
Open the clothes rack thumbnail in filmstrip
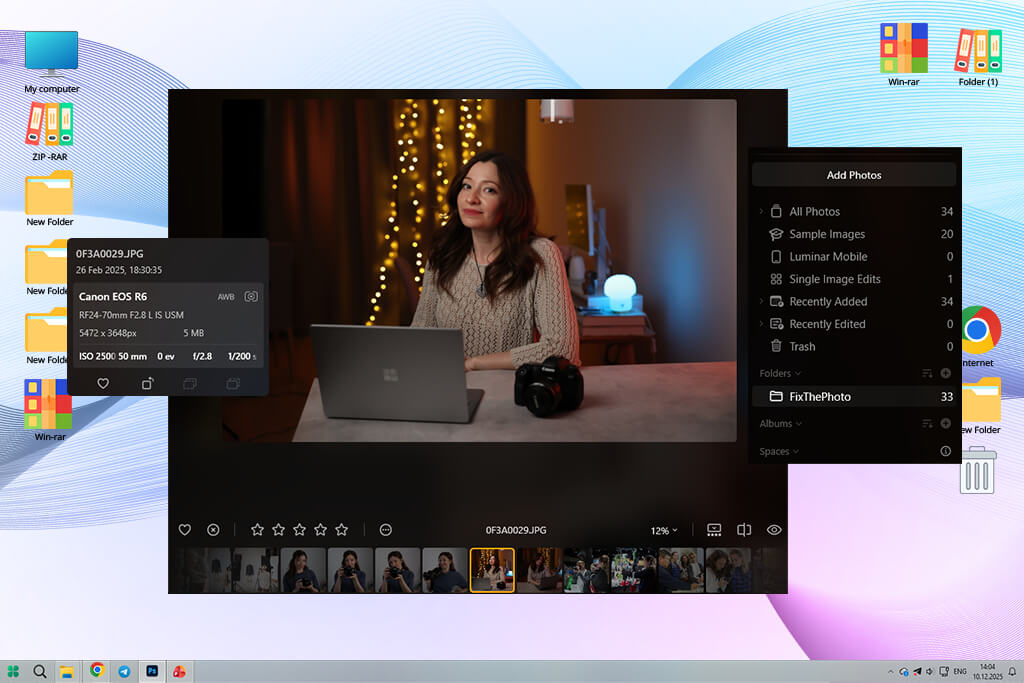(255, 570)
